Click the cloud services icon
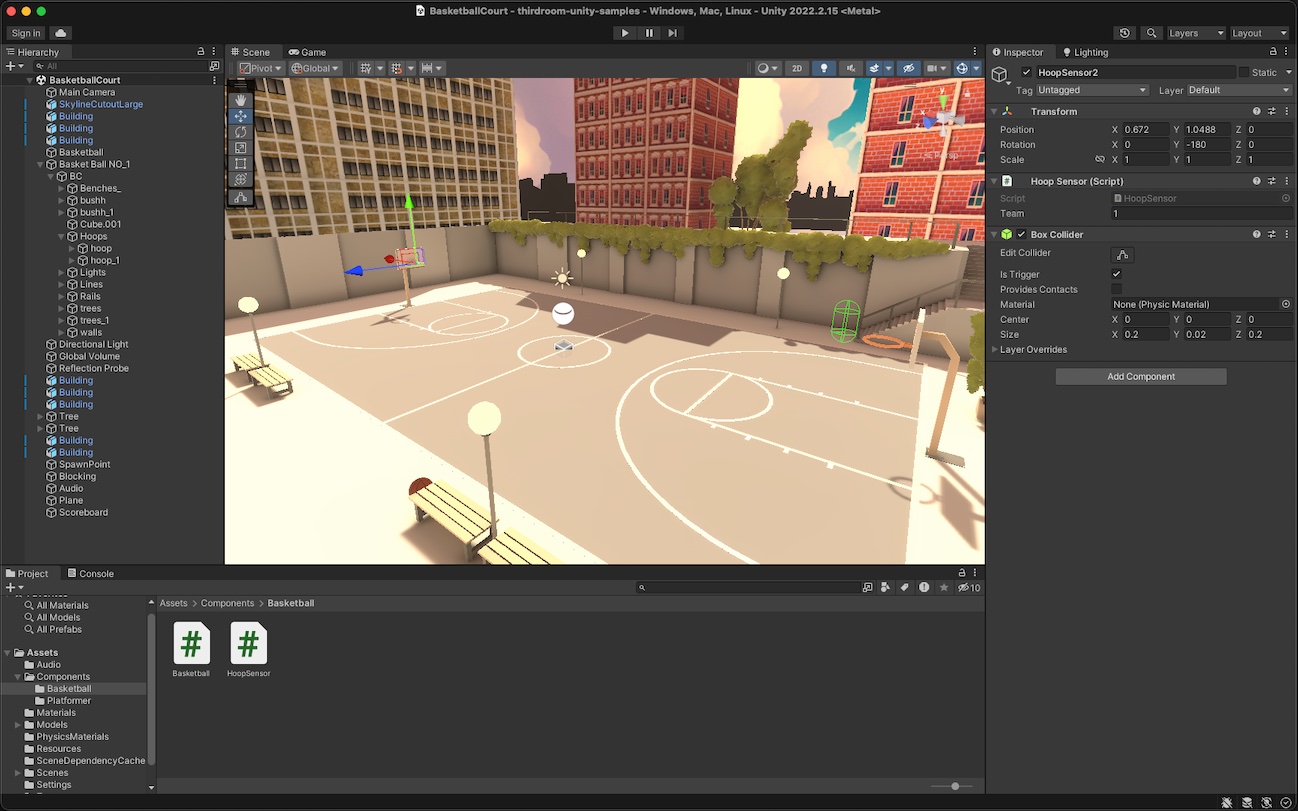Screen dimensions: 1298x811 tap(60, 33)
